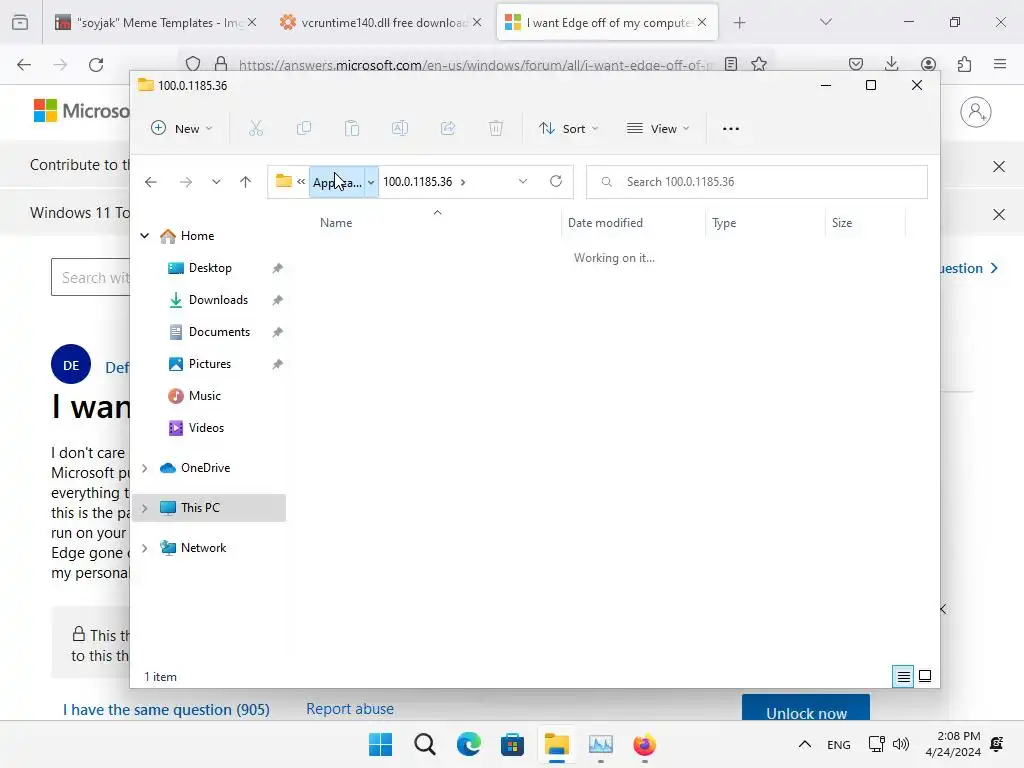This screenshot has height=768, width=1024.
Task: Show hidden system tray icons
Action: tap(805, 744)
